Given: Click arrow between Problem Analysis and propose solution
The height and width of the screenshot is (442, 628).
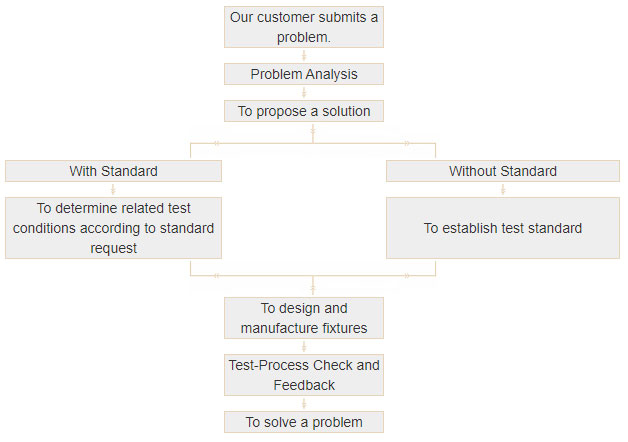Looking at the screenshot, I should click(304, 93).
